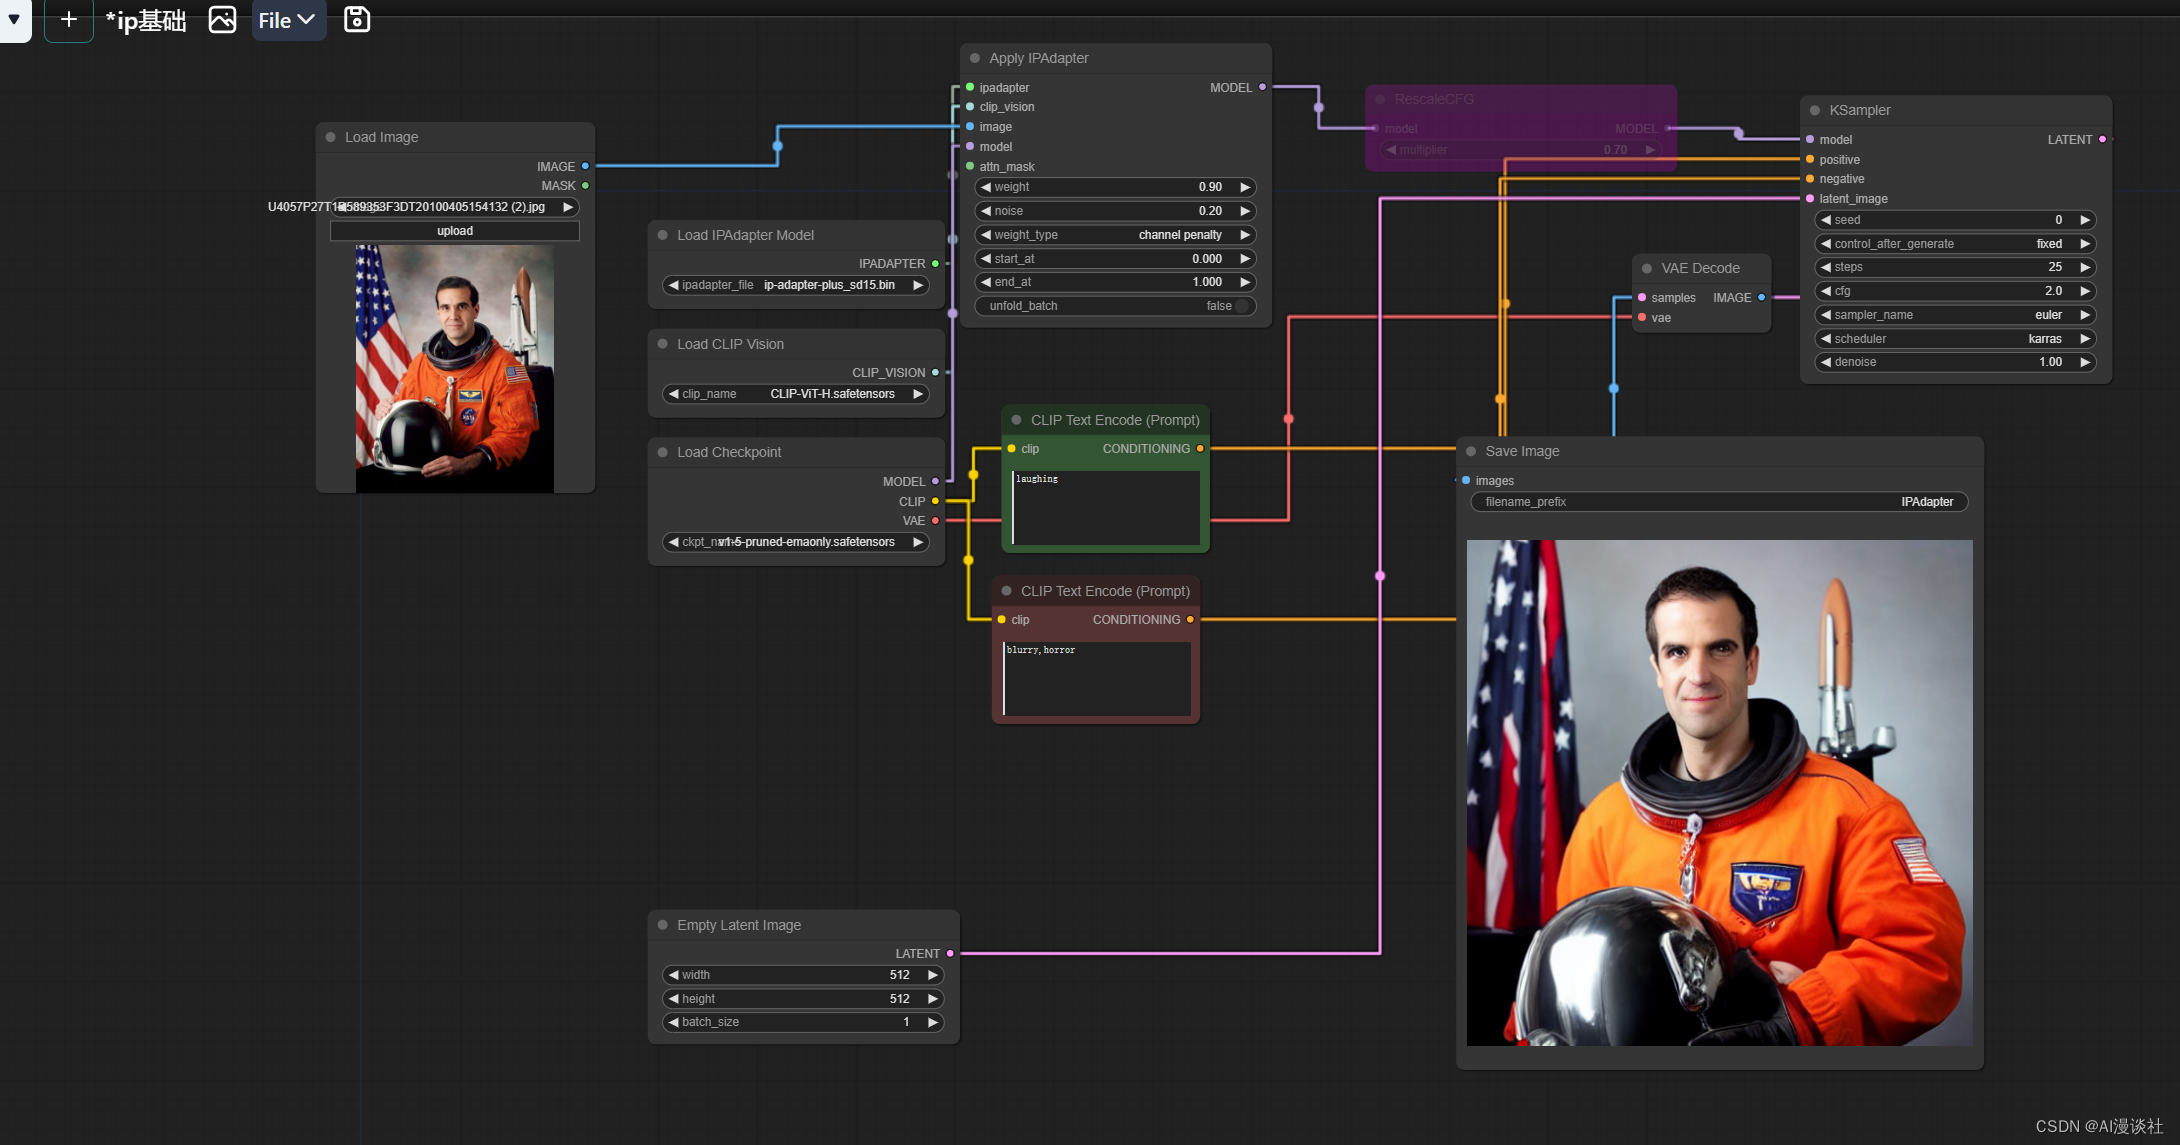Open the weight_type channel penalty selector
This screenshot has width=2180, height=1145.
(1114, 235)
